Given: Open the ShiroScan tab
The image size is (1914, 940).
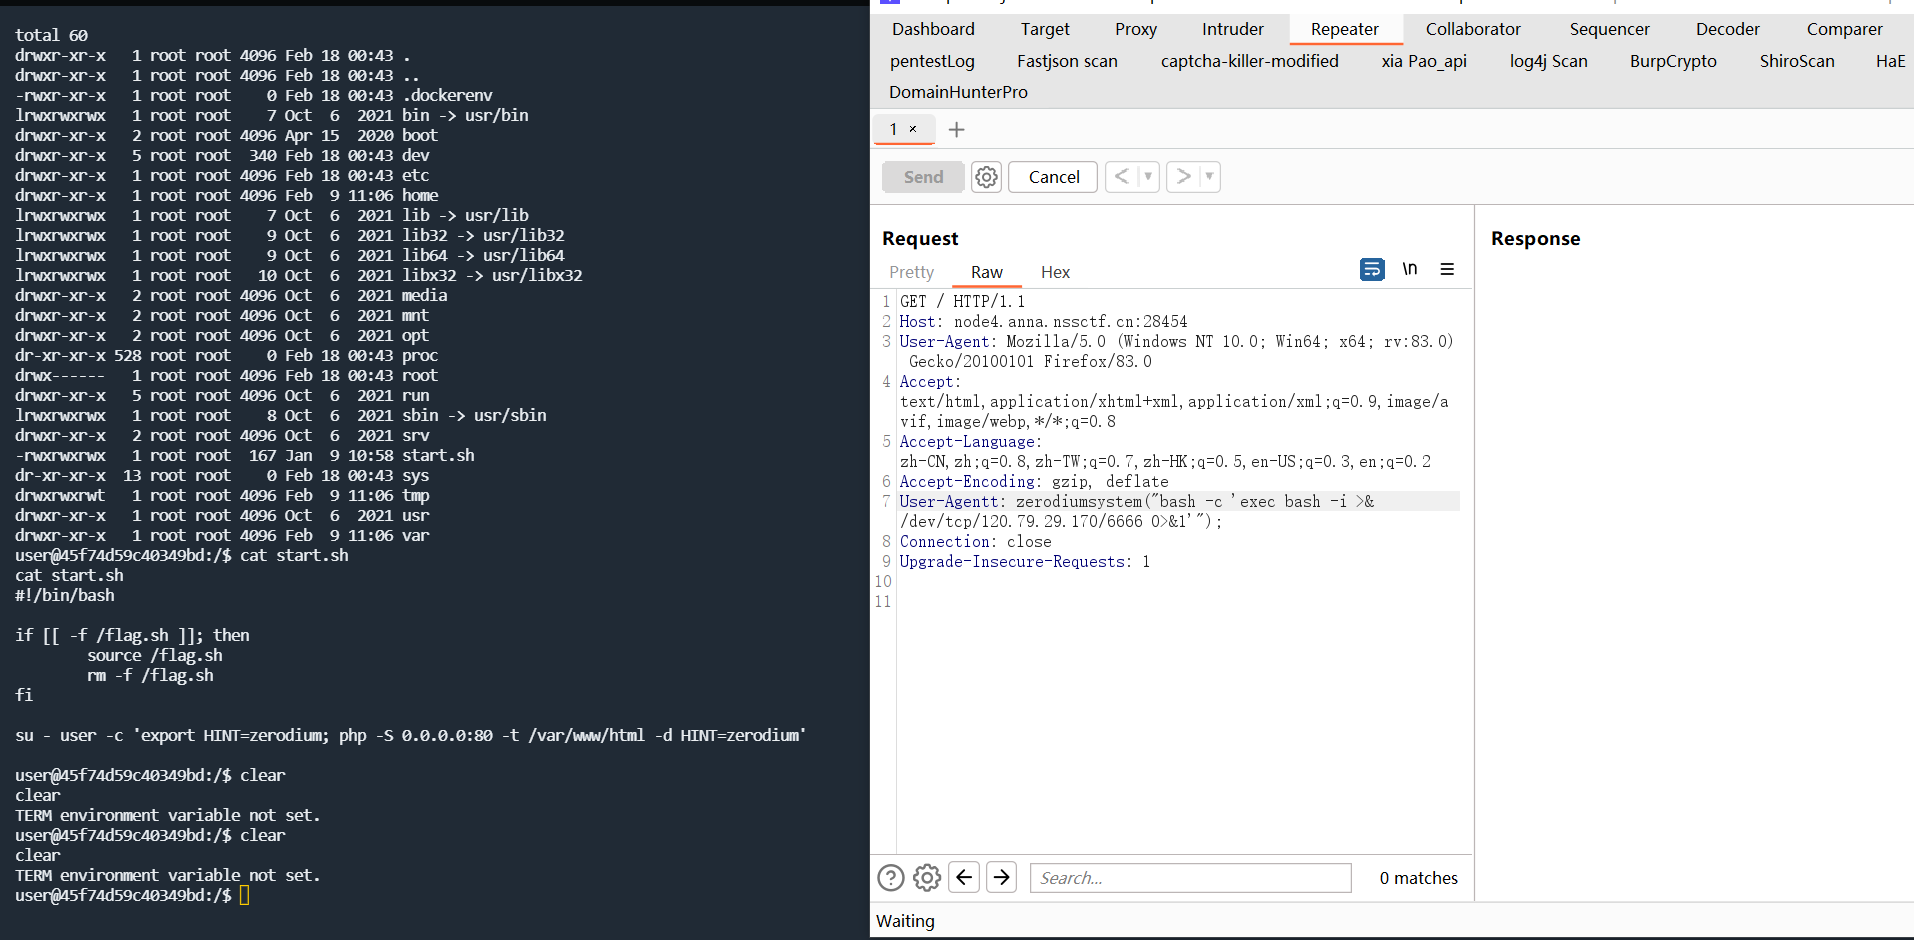Looking at the screenshot, I should pos(1797,61).
